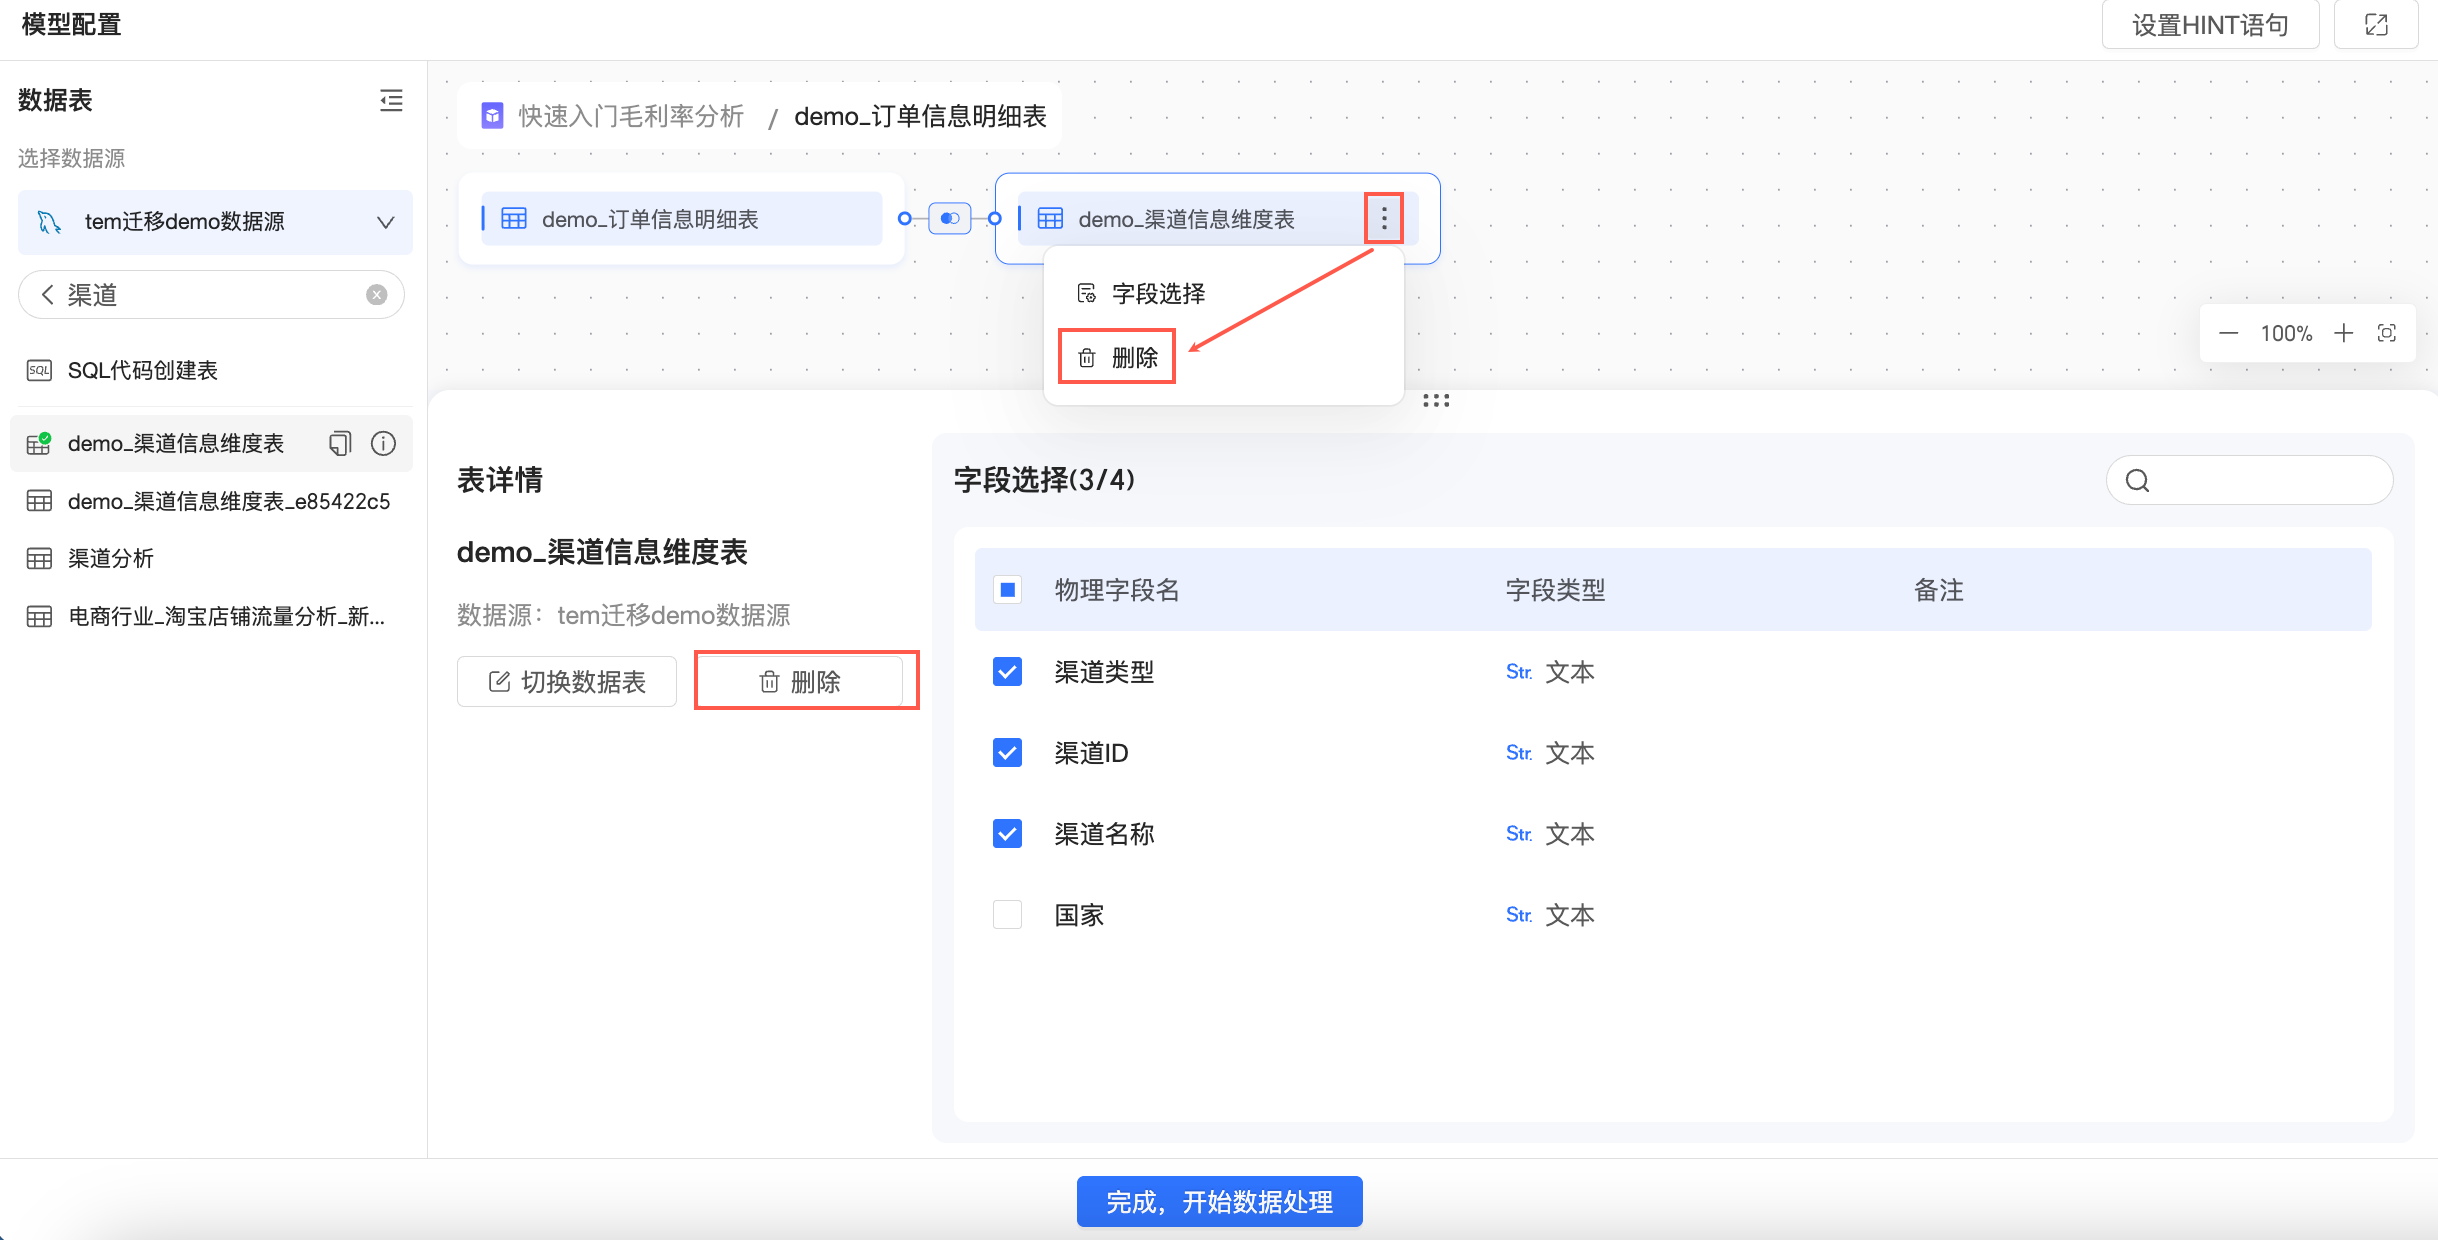Go back using the chevron in search box
2438x1240 pixels.
click(x=47, y=295)
